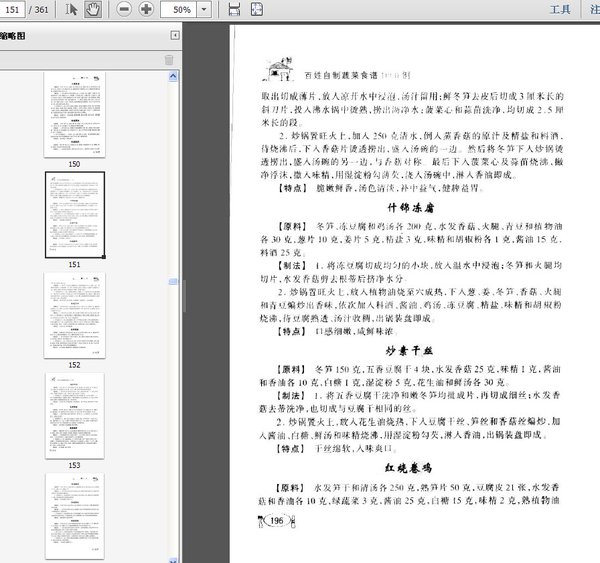This screenshot has width=600, height=563.
Task: Switch to fit full page view
Action: 256,9
